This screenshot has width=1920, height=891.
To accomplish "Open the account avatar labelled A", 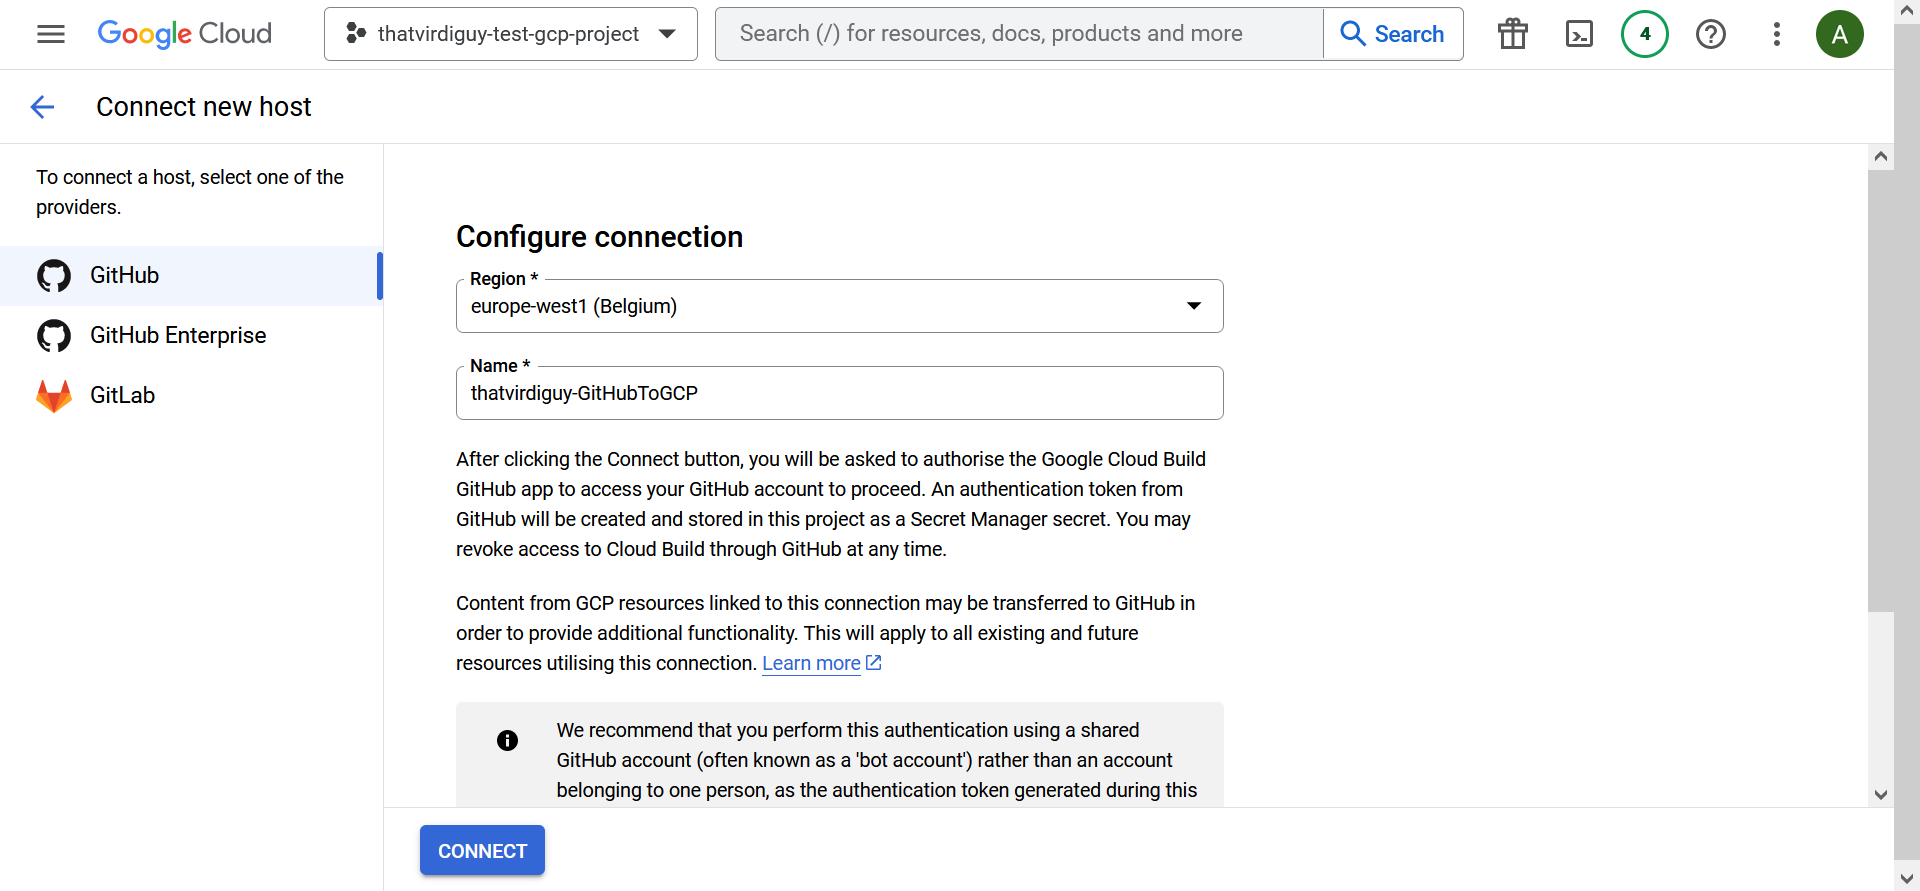I will point(1840,34).
